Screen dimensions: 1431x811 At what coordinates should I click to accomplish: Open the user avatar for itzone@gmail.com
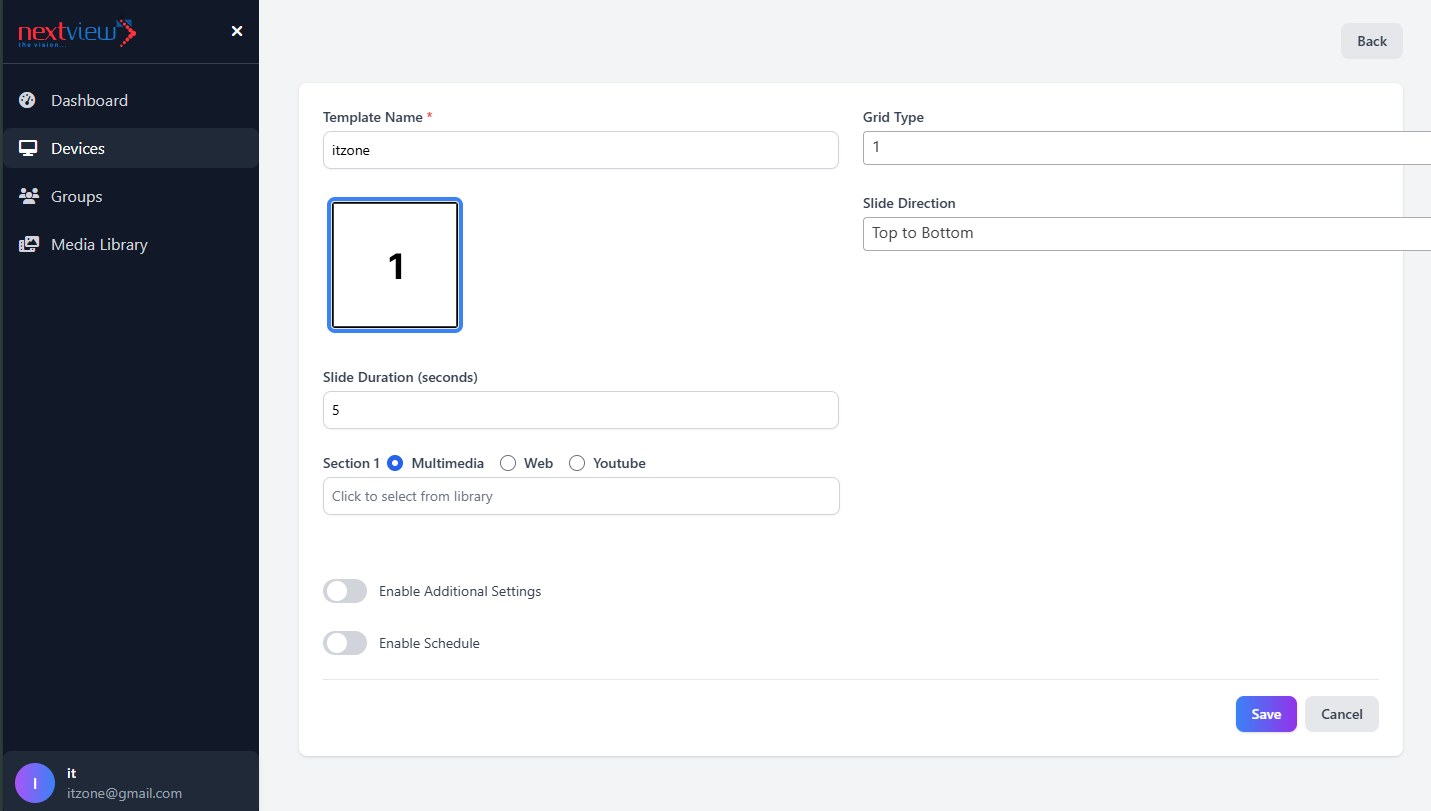click(x=34, y=782)
